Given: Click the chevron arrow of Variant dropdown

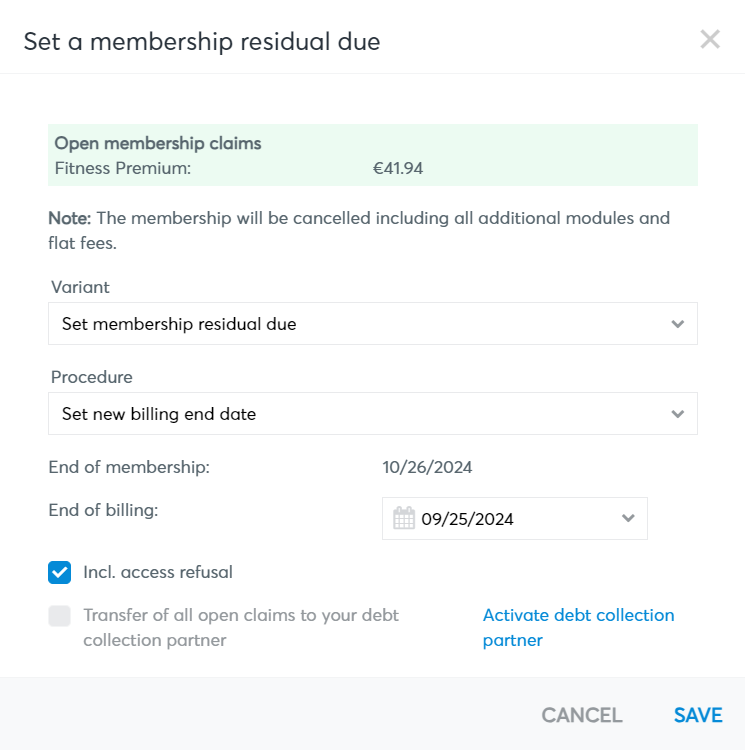Looking at the screenshot, I should point(677,324).
